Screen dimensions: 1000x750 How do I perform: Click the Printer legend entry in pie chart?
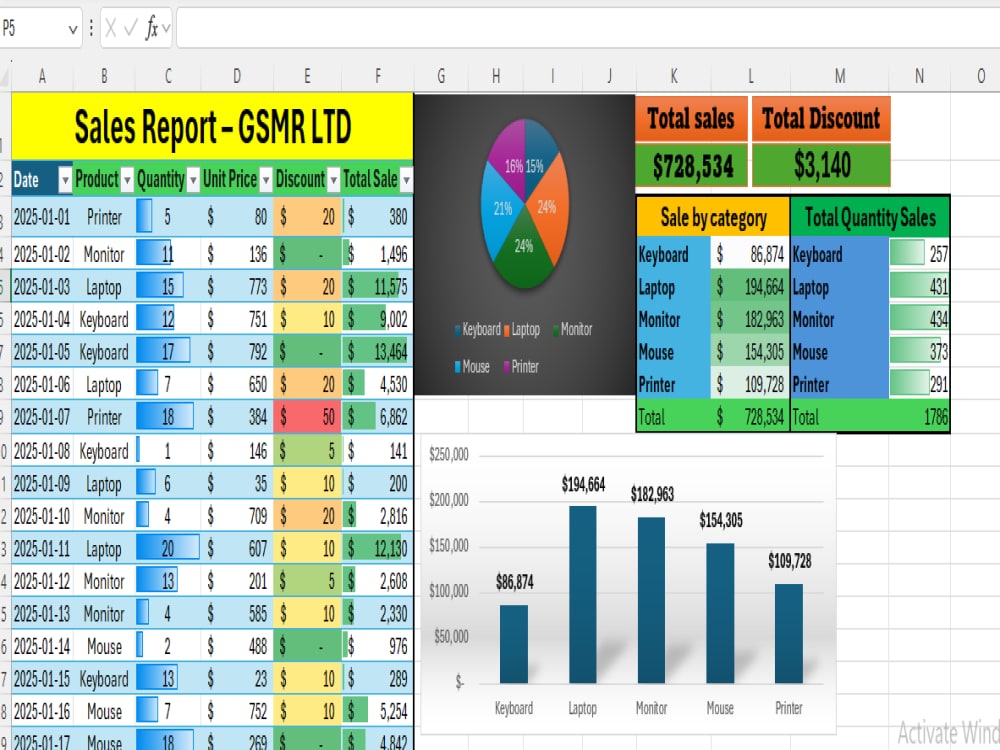521,367
